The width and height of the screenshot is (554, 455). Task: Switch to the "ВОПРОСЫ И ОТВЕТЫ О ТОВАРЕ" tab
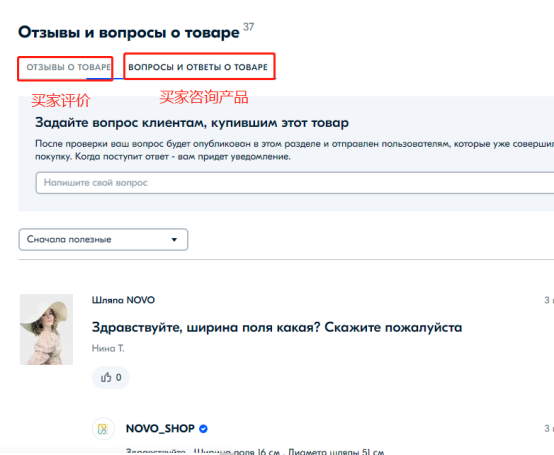198,67
